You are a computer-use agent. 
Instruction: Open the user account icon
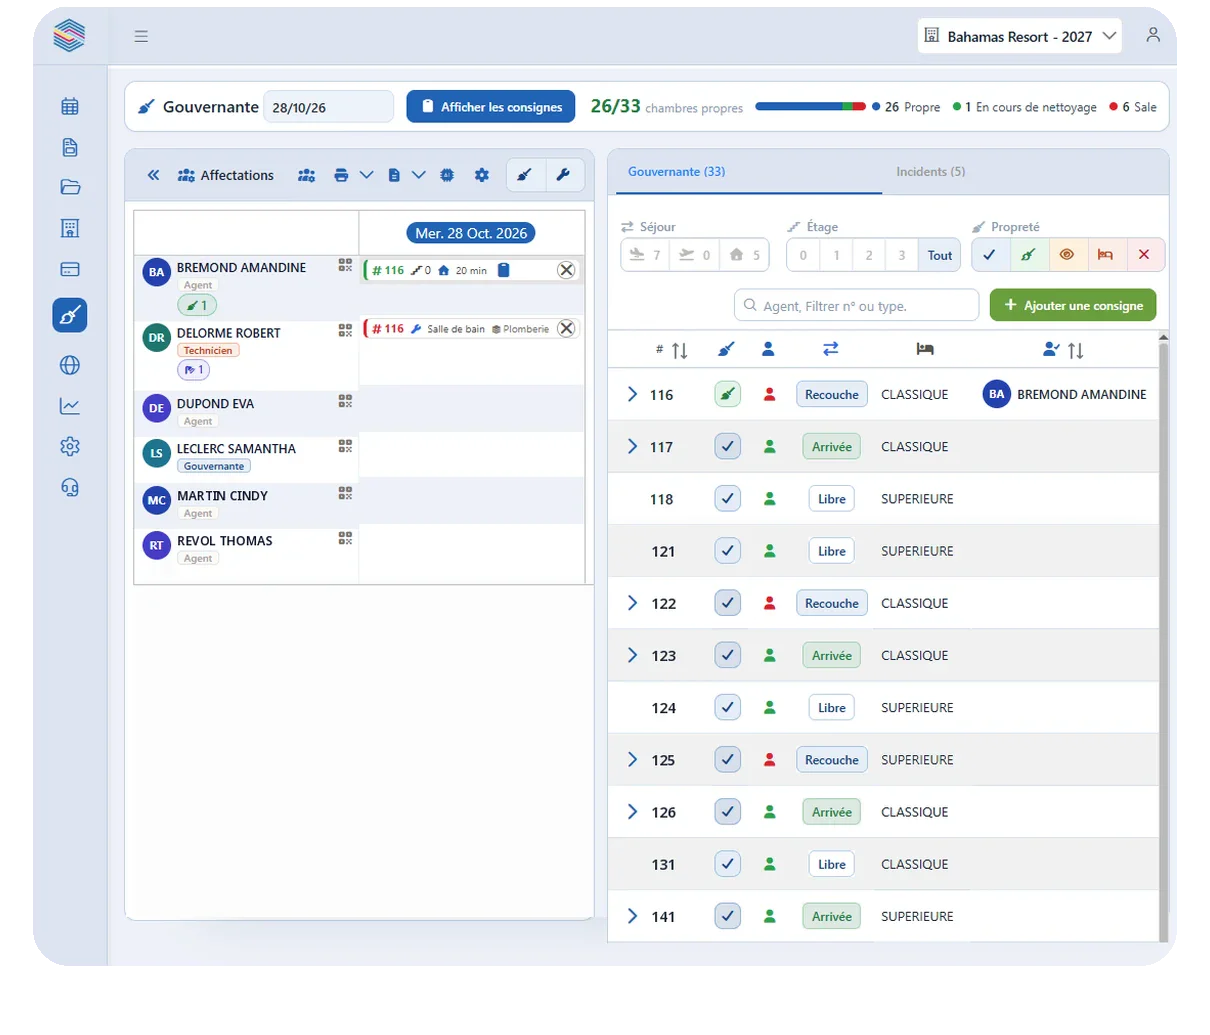pyautogui.click(x=1153, y=35)
